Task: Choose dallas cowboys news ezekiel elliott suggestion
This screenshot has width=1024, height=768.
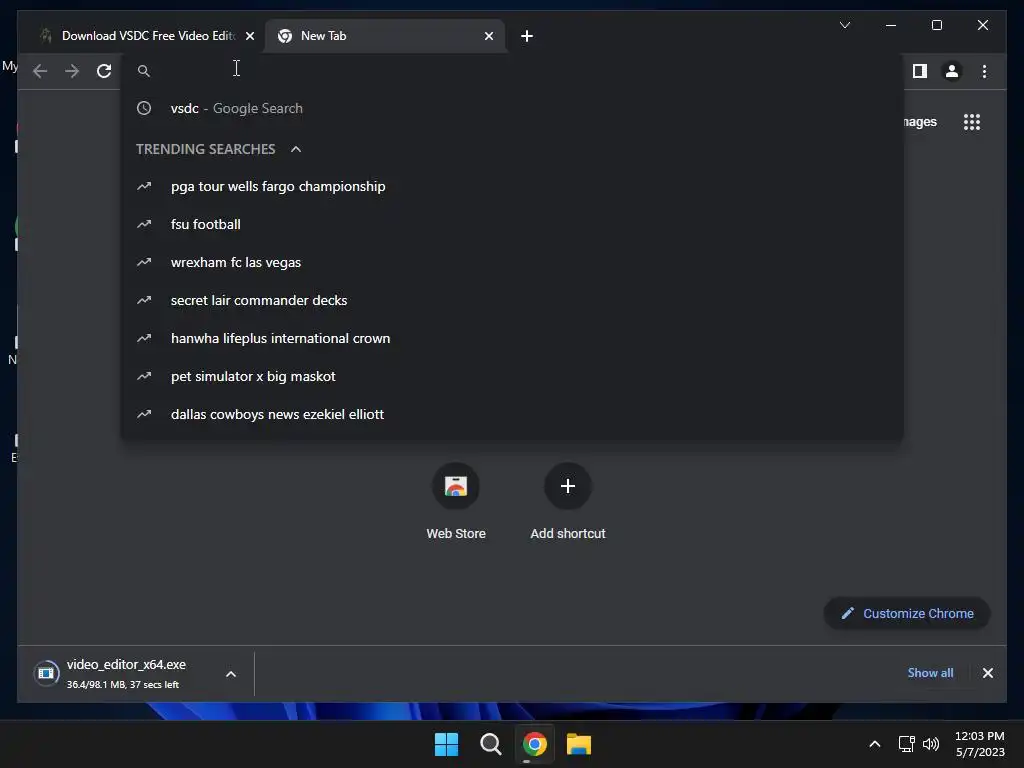Action: coord(512,414)
